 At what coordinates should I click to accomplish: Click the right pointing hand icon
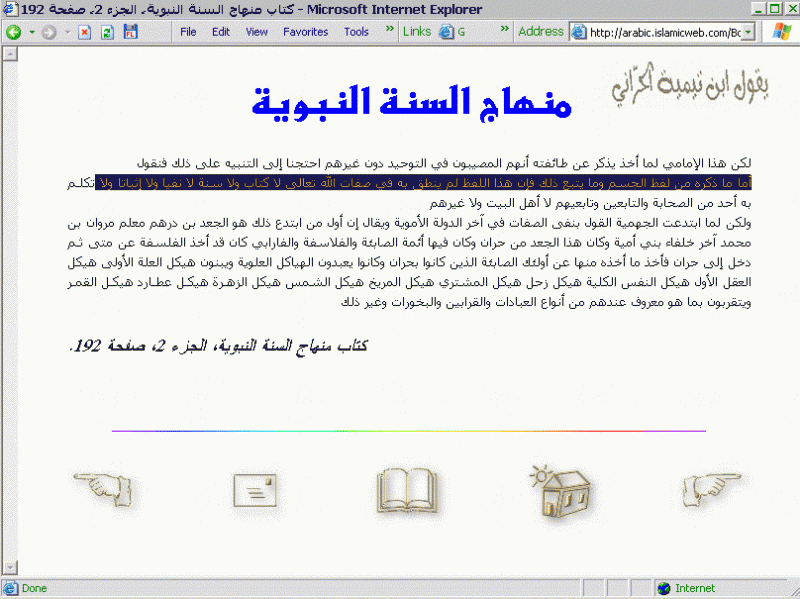coord(713,489)
